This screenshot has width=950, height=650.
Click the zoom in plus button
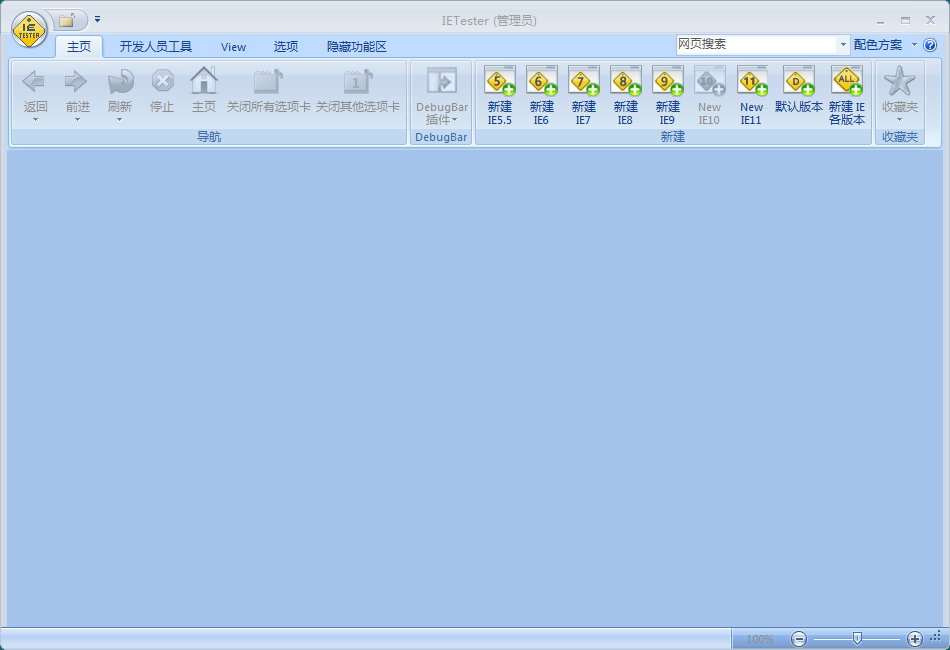click(914, 639)
